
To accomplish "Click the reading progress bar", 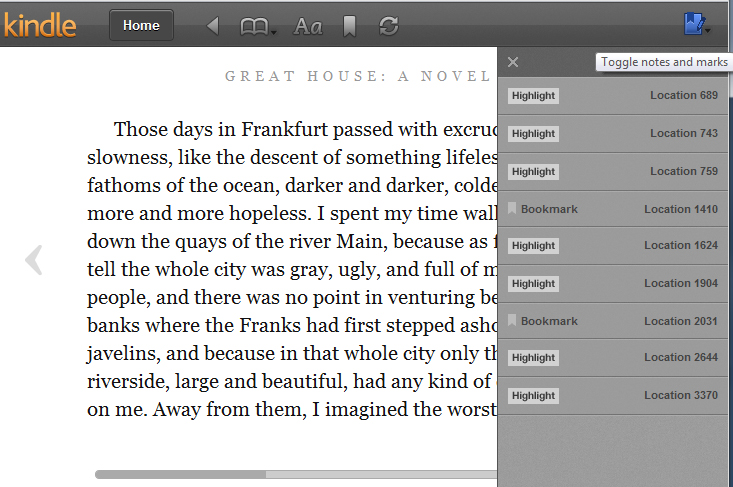I will coord(296,474).
